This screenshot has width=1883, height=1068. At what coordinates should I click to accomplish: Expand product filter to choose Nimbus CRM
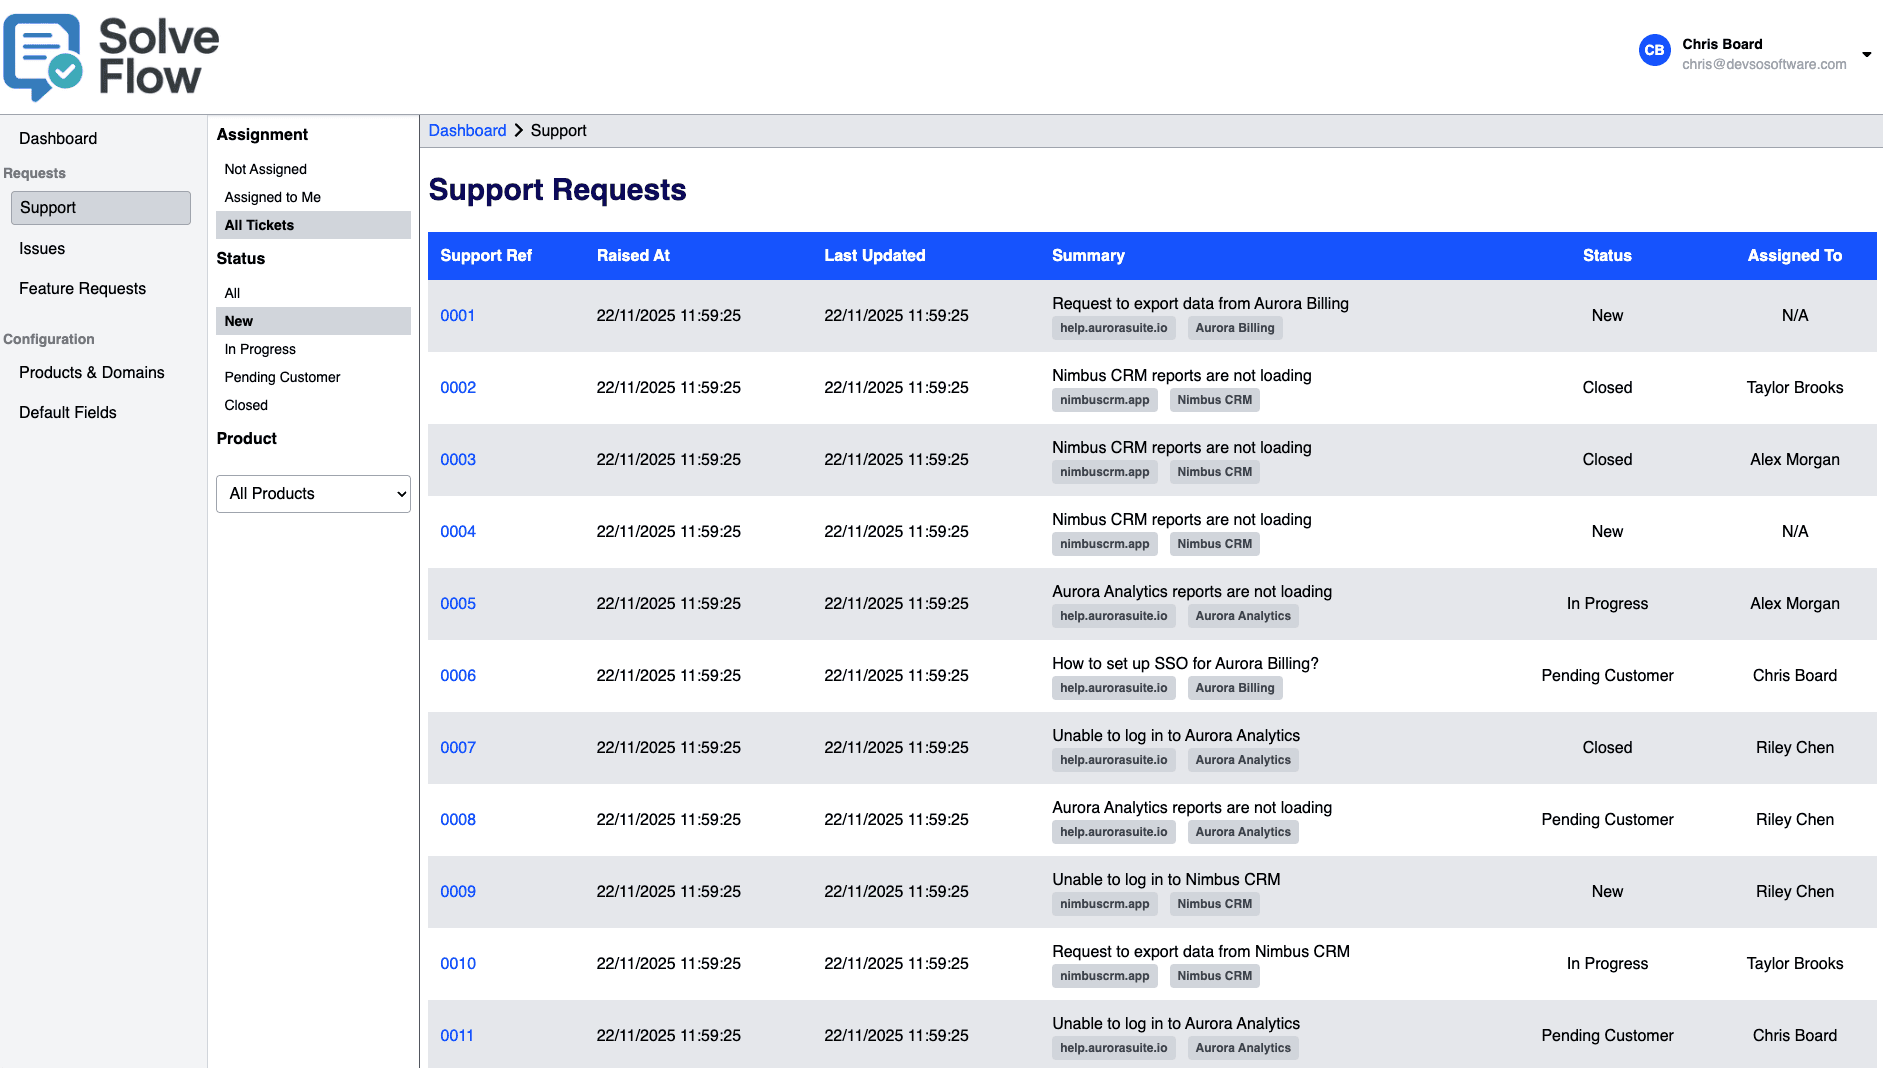click(313, 493)
